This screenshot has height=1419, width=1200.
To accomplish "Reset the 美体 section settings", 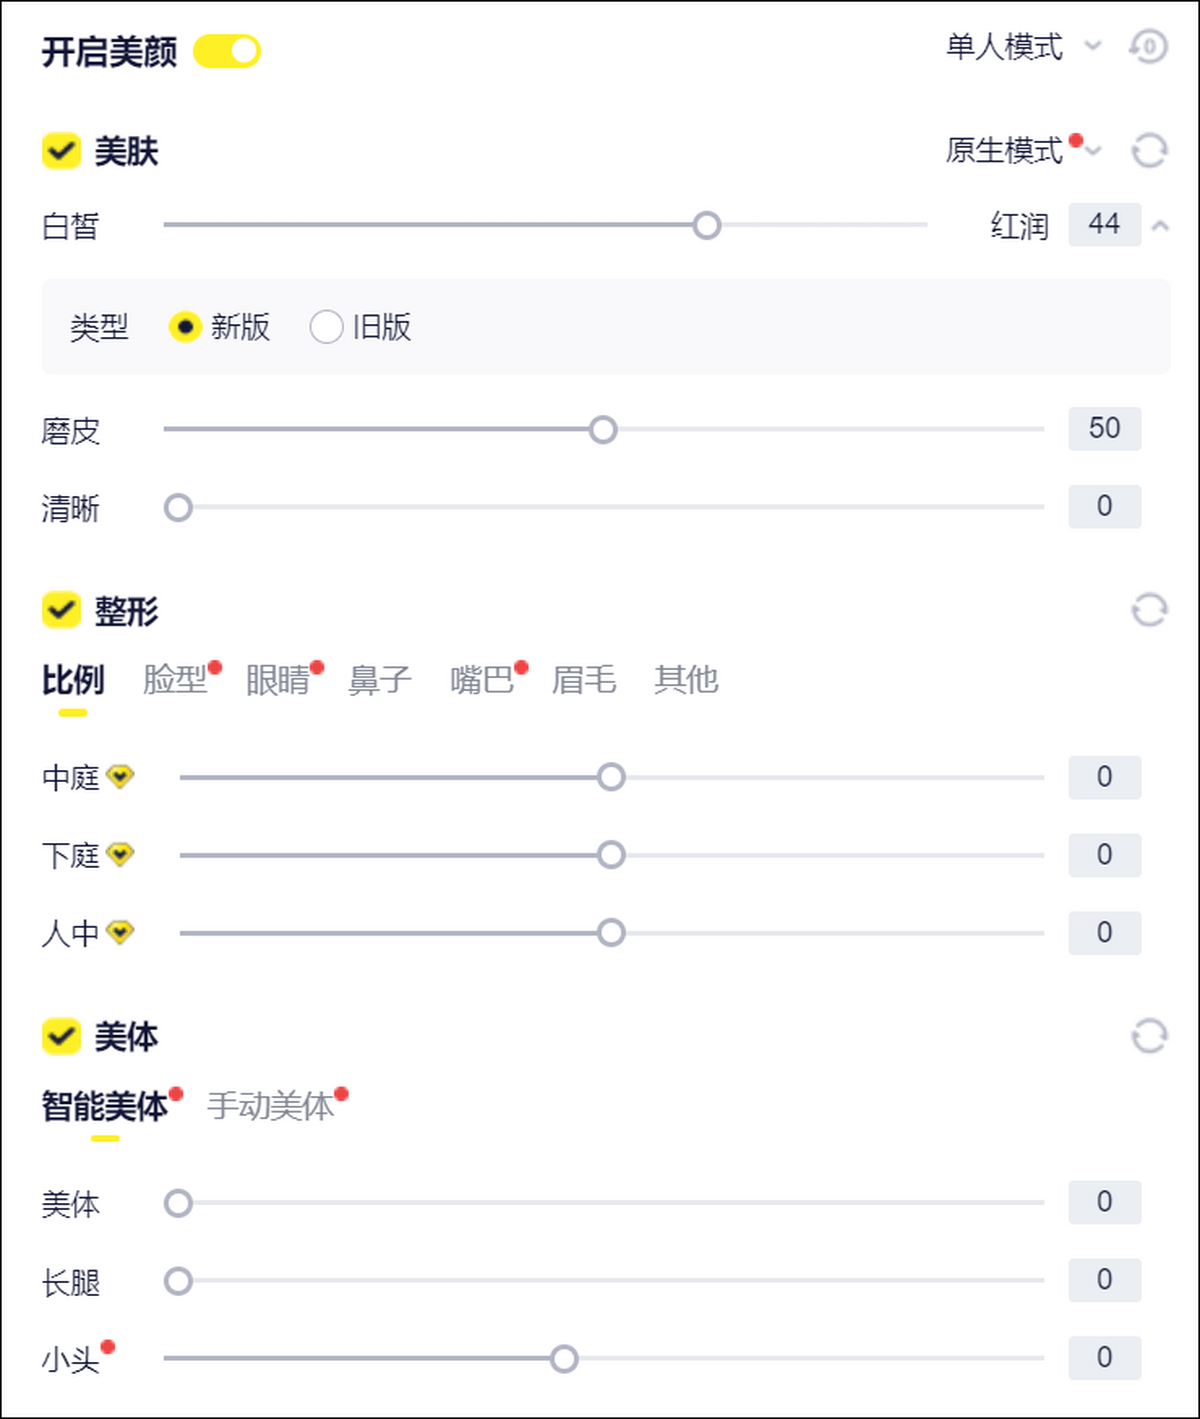I will pyautogui.click(x=1149, y=1037).
